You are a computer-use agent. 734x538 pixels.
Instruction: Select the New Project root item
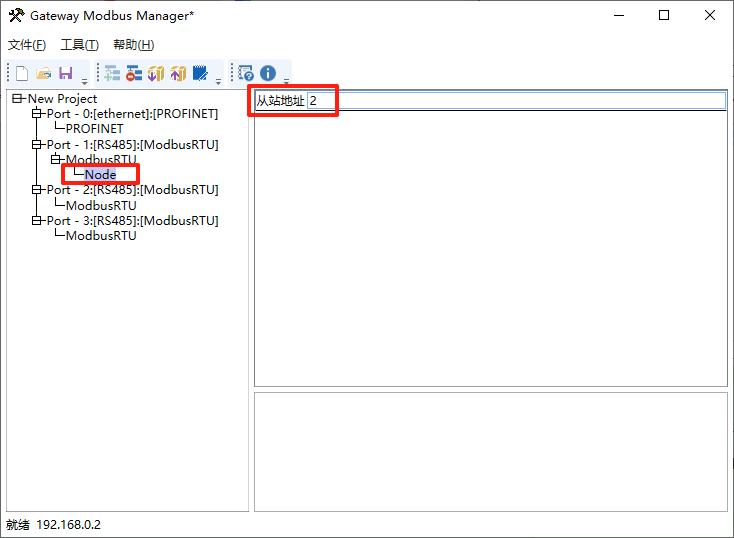(x=62, y=99)
